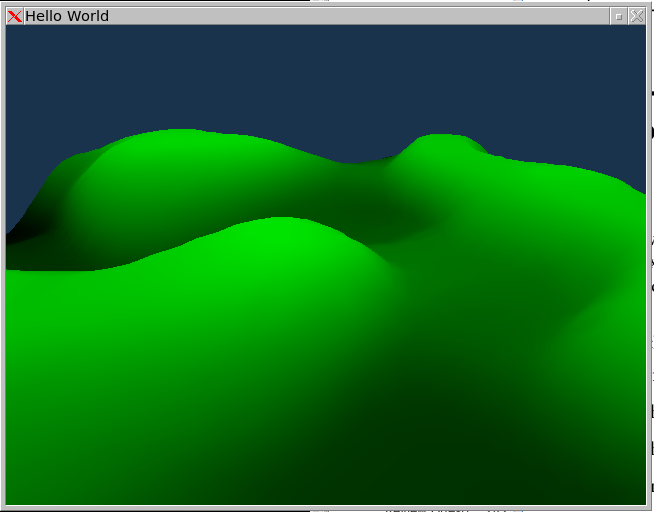Close the Hello World window
654x512 pixels.
coord(636,16)
